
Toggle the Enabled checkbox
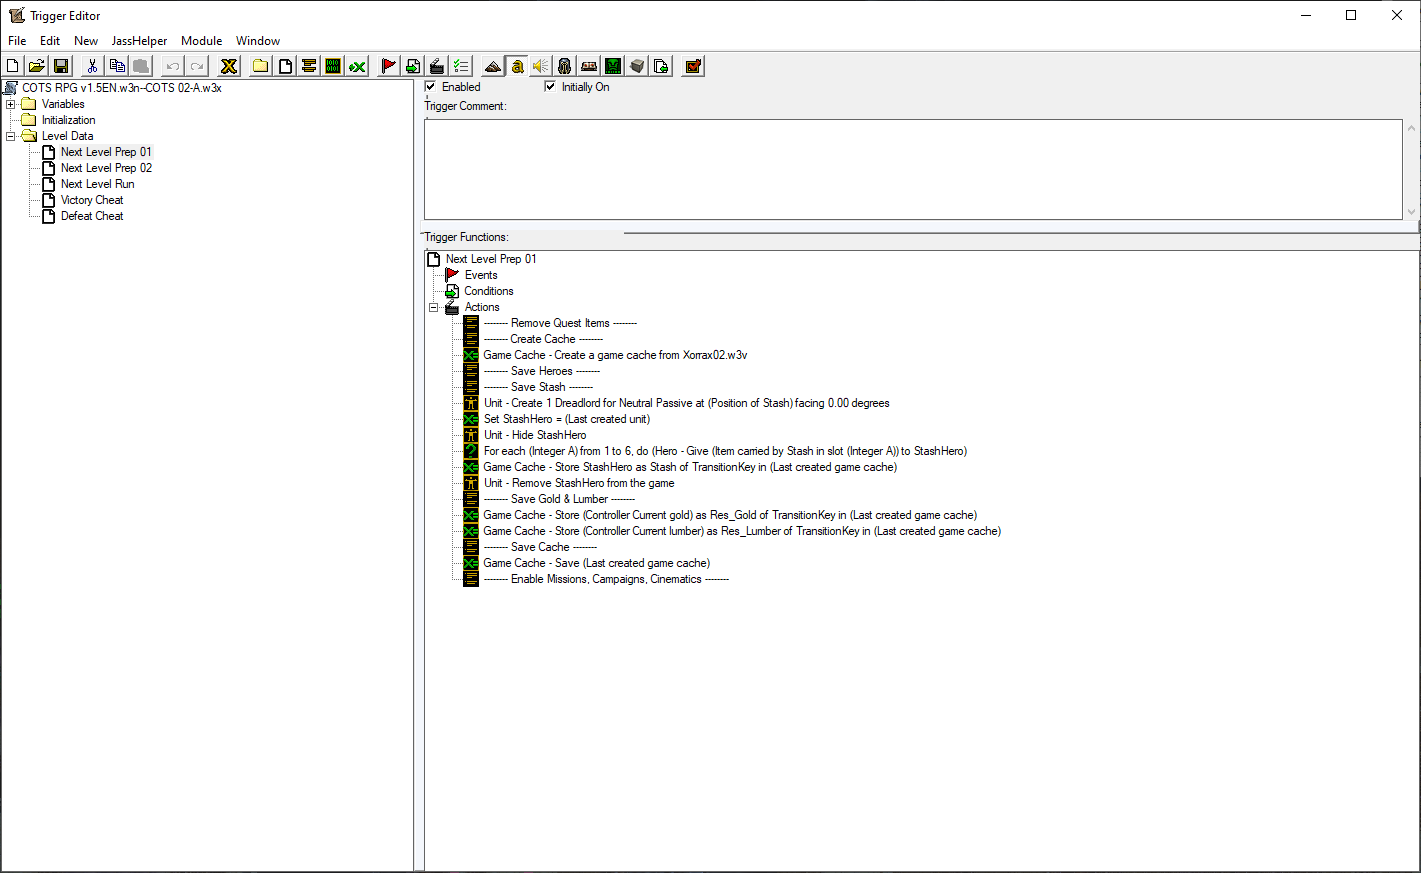coord(431,87)
